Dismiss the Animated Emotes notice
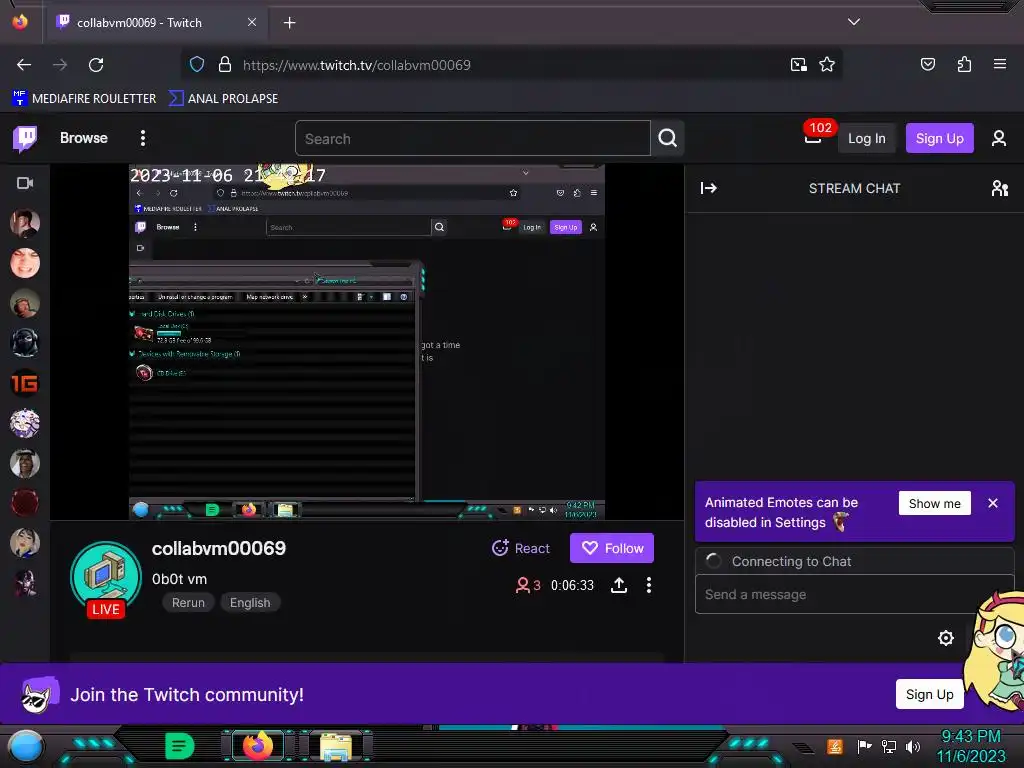This screenshot has height=768, width=1024. pyautogui.click(x=993, y=504)
